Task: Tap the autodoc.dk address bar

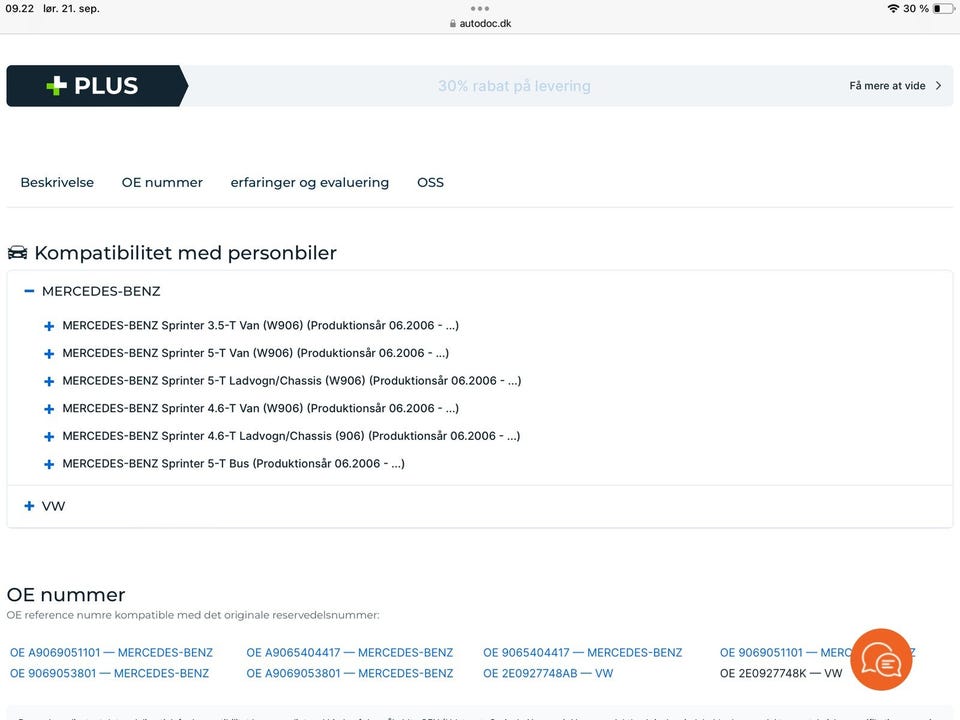Action: pyautogui.click(x=480, y=23)
